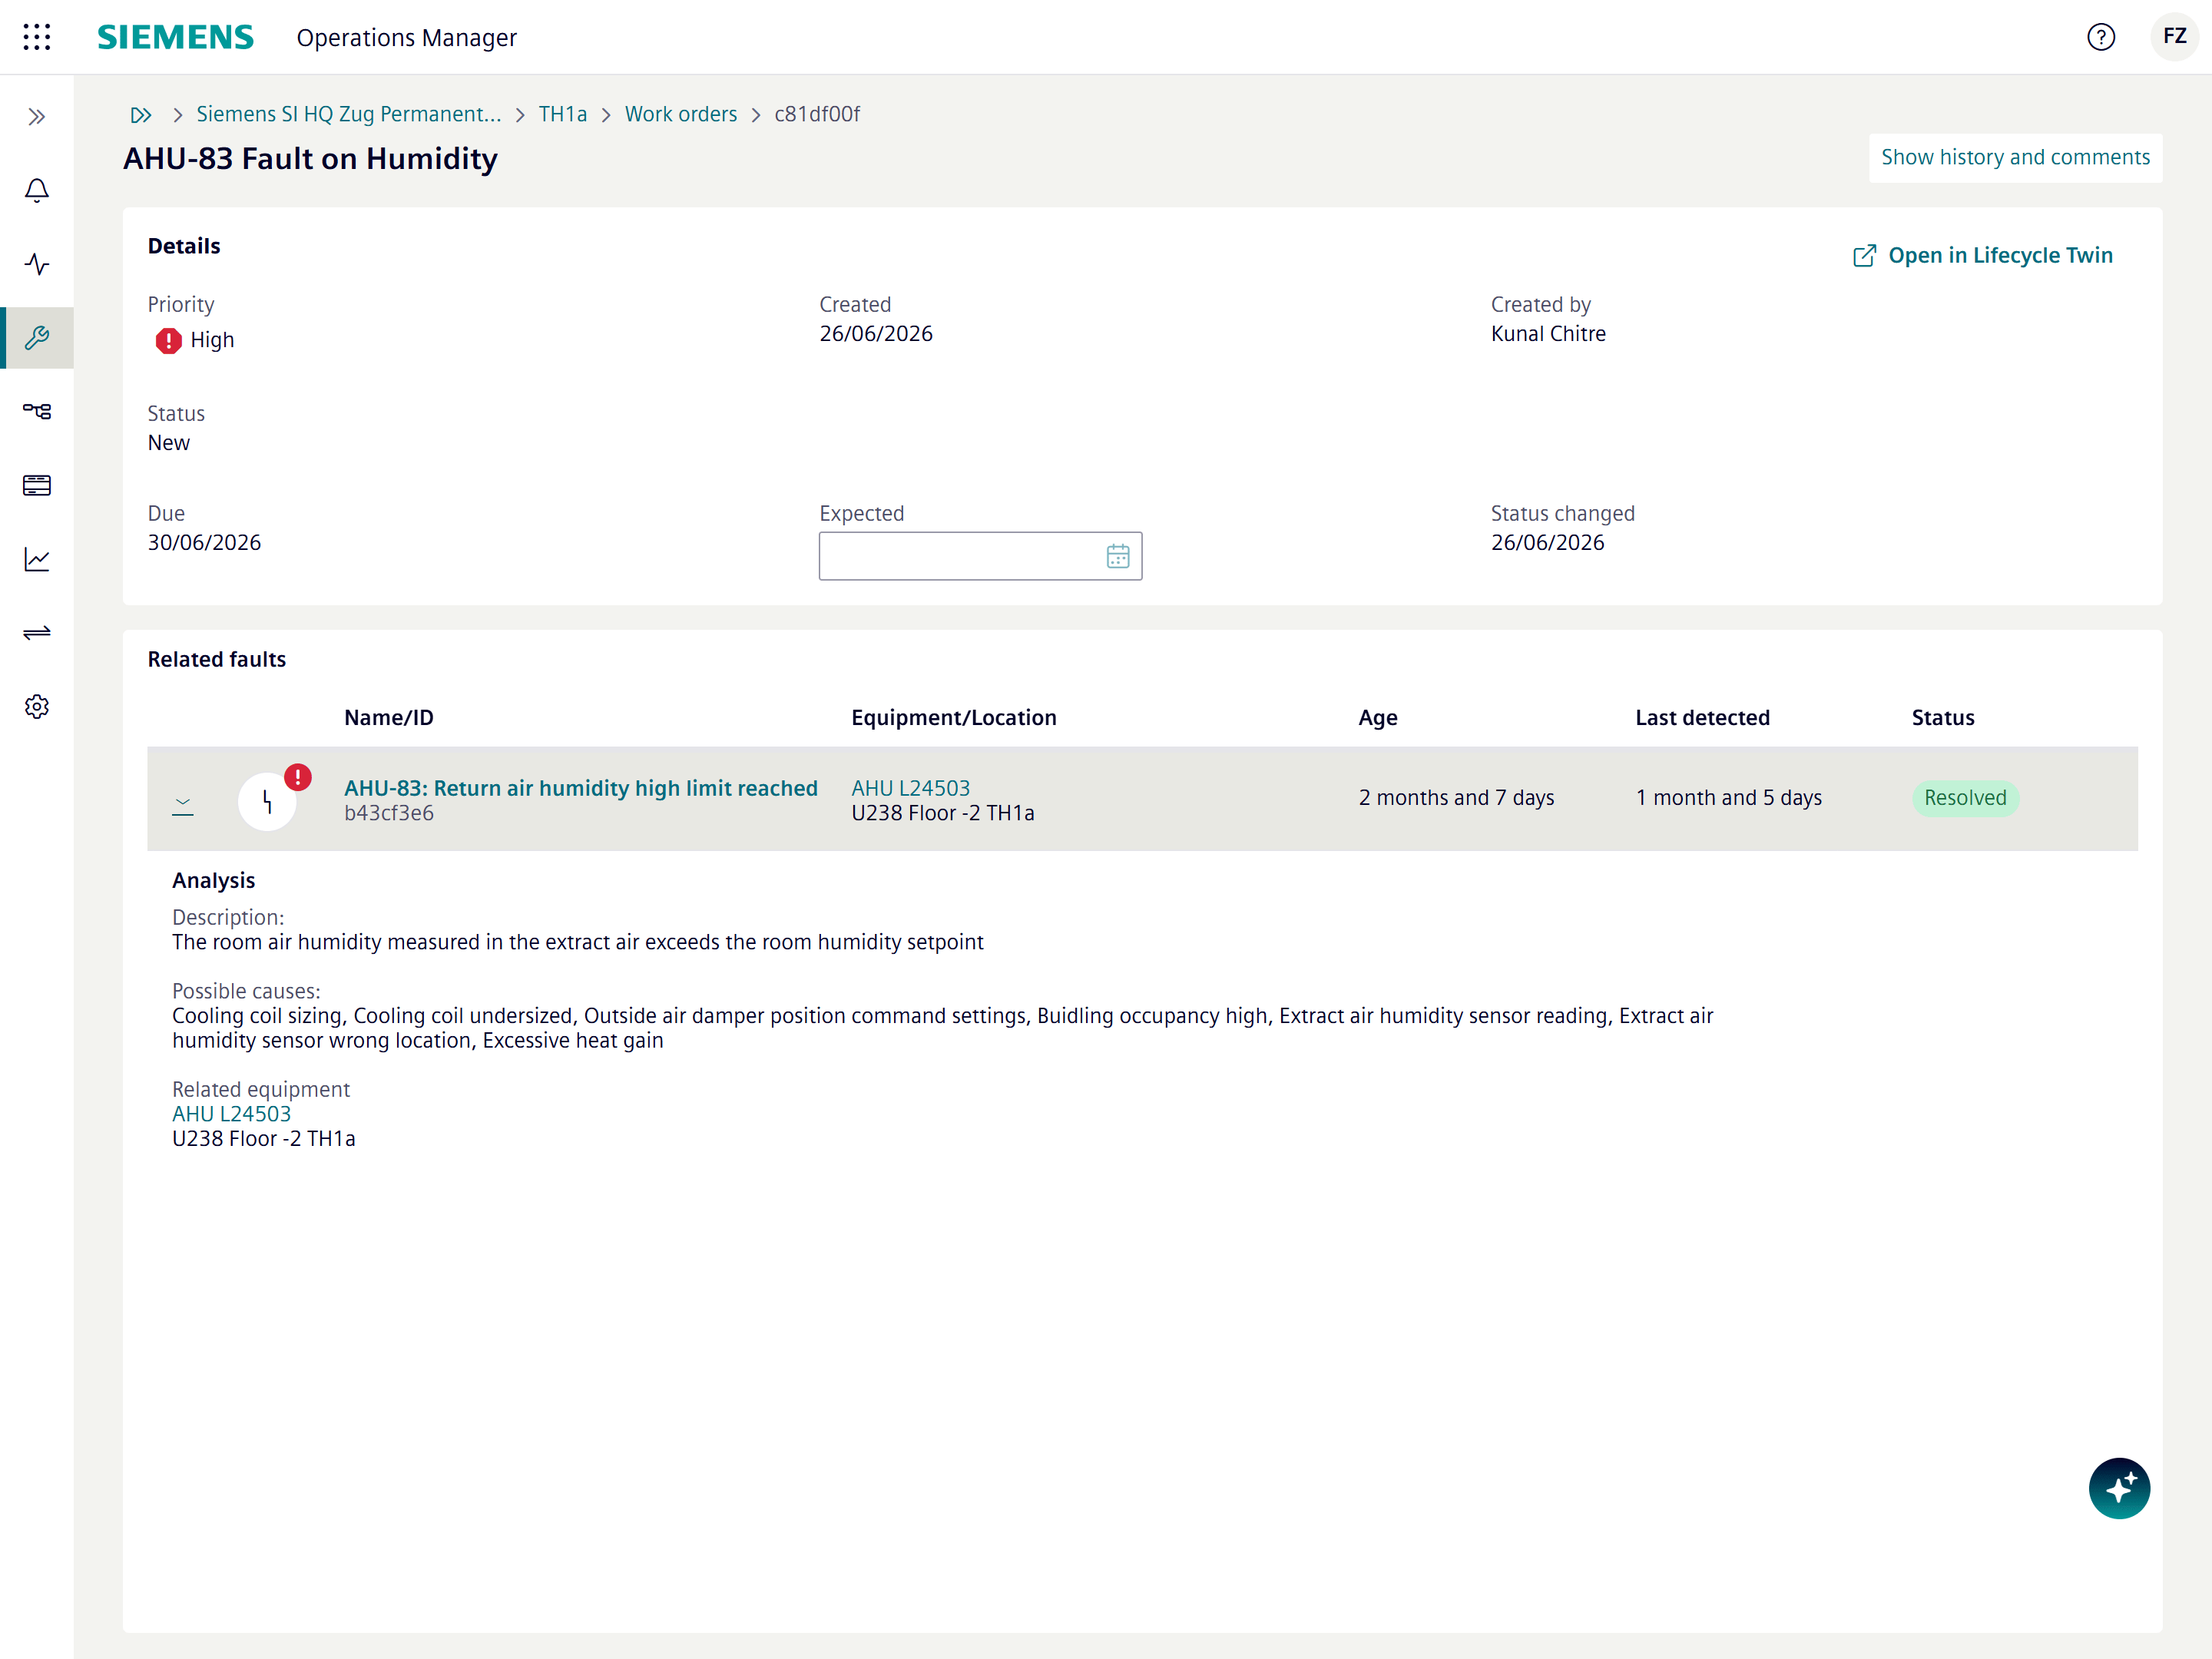The image size is (2212, 1659).
Task: Expand the sidebar with double chevron
Action: pyautogui.click(x=37, y=117)
